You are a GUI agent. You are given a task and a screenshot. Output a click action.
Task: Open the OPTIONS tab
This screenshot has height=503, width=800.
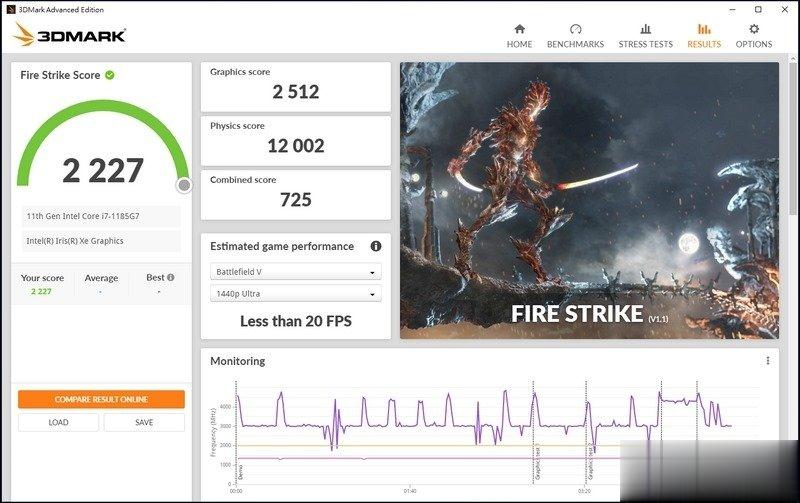pyautogui.click(x=754, y=36)
